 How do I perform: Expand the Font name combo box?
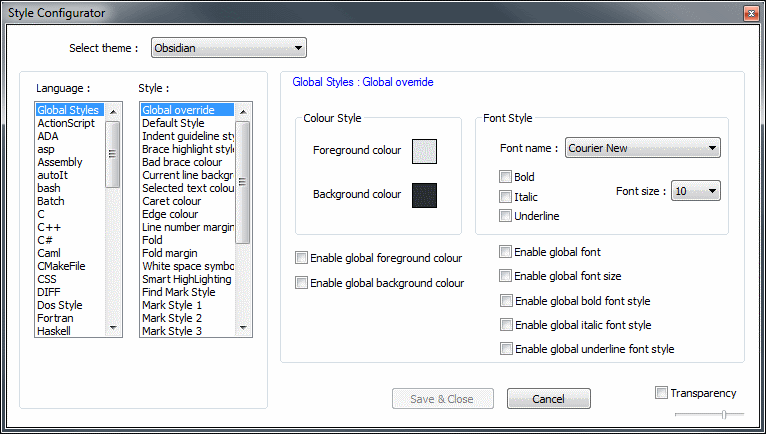(x=643, y=148)
